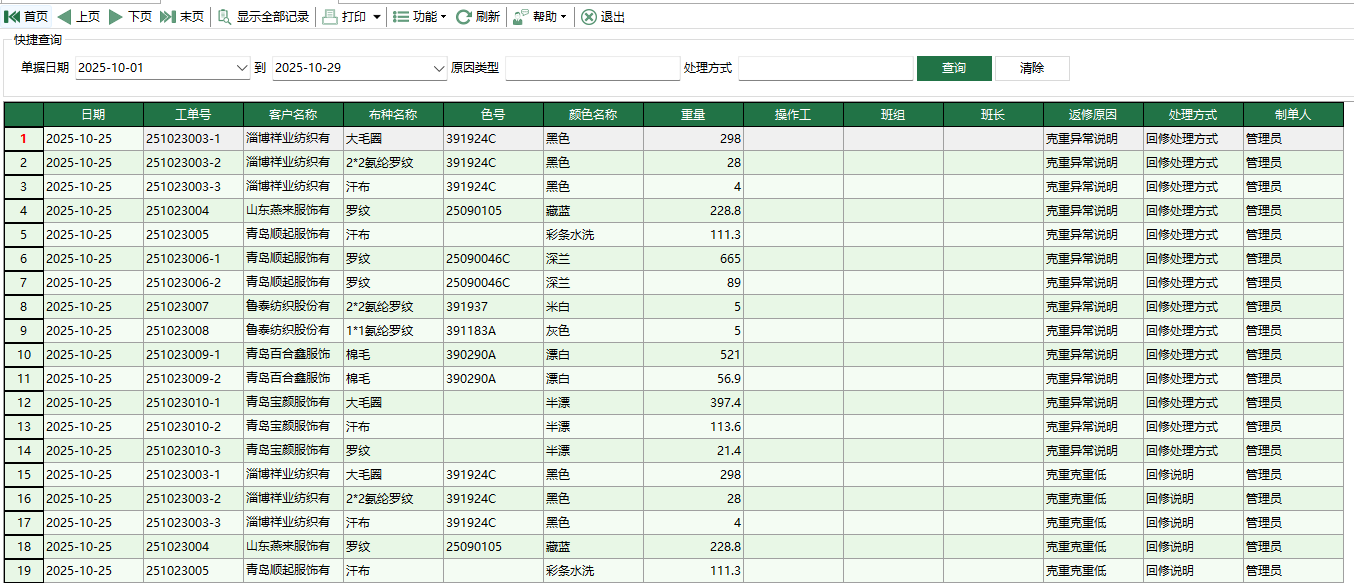Screen dimensions: 1354x583
Task: Click inside the 原因类型 input field
Action: [595, 68]
